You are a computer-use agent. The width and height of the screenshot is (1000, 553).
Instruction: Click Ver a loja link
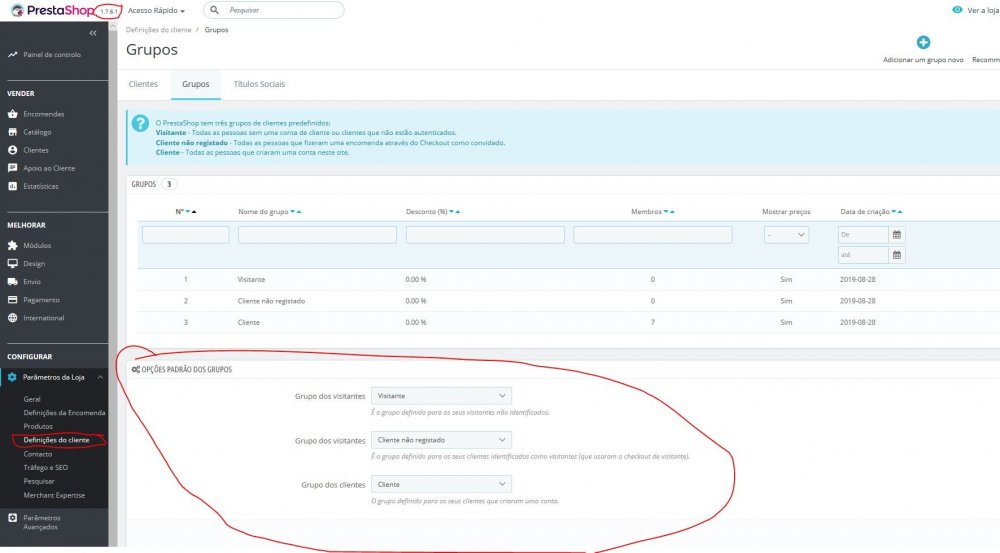click(983, 10)
